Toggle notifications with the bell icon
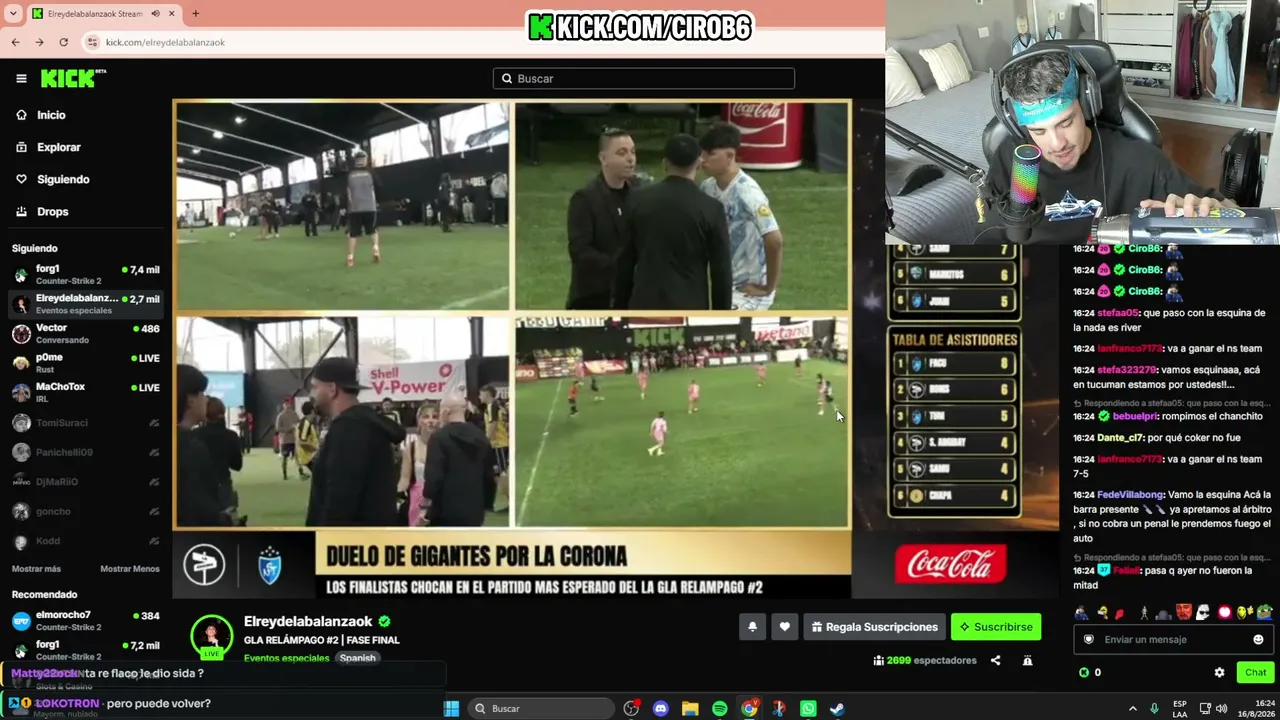 point(752,627)
